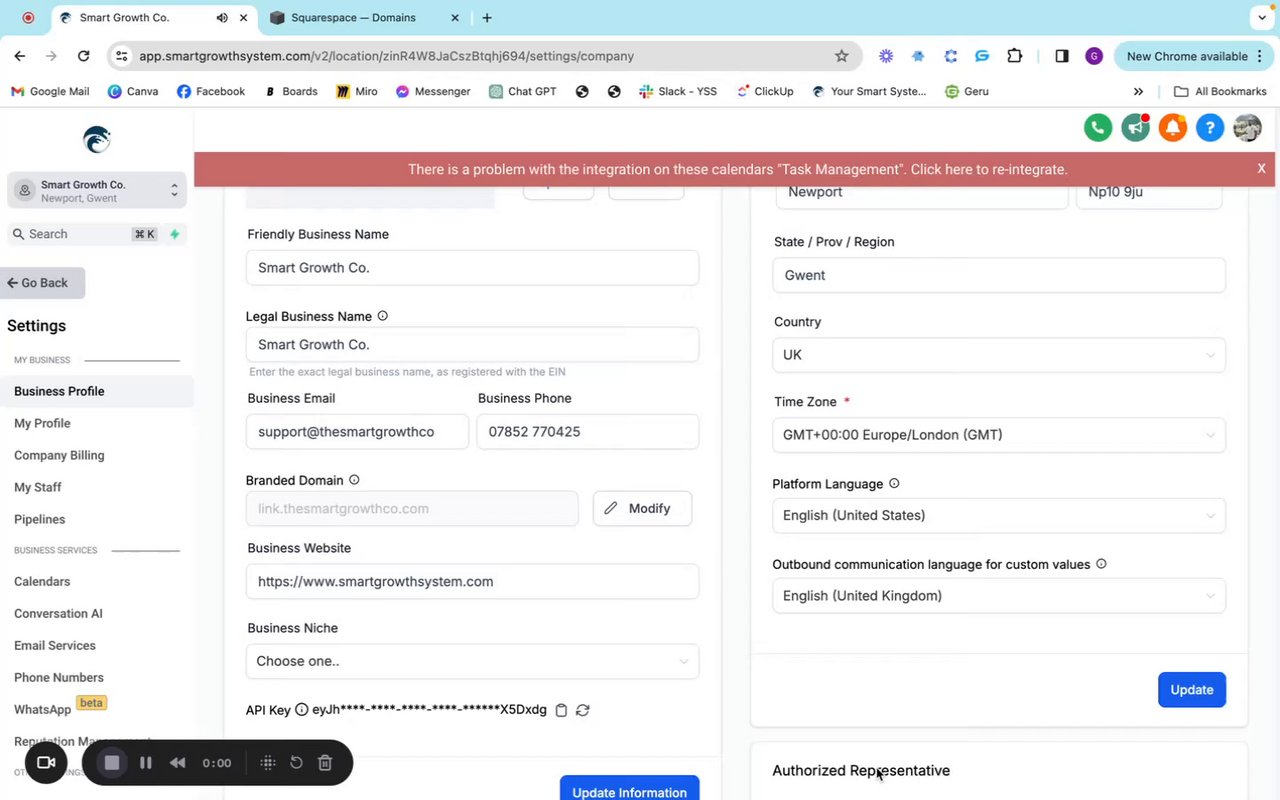Open My Profile in settings sidebar
Screen dimensions: 1280x800
[42, 423]
